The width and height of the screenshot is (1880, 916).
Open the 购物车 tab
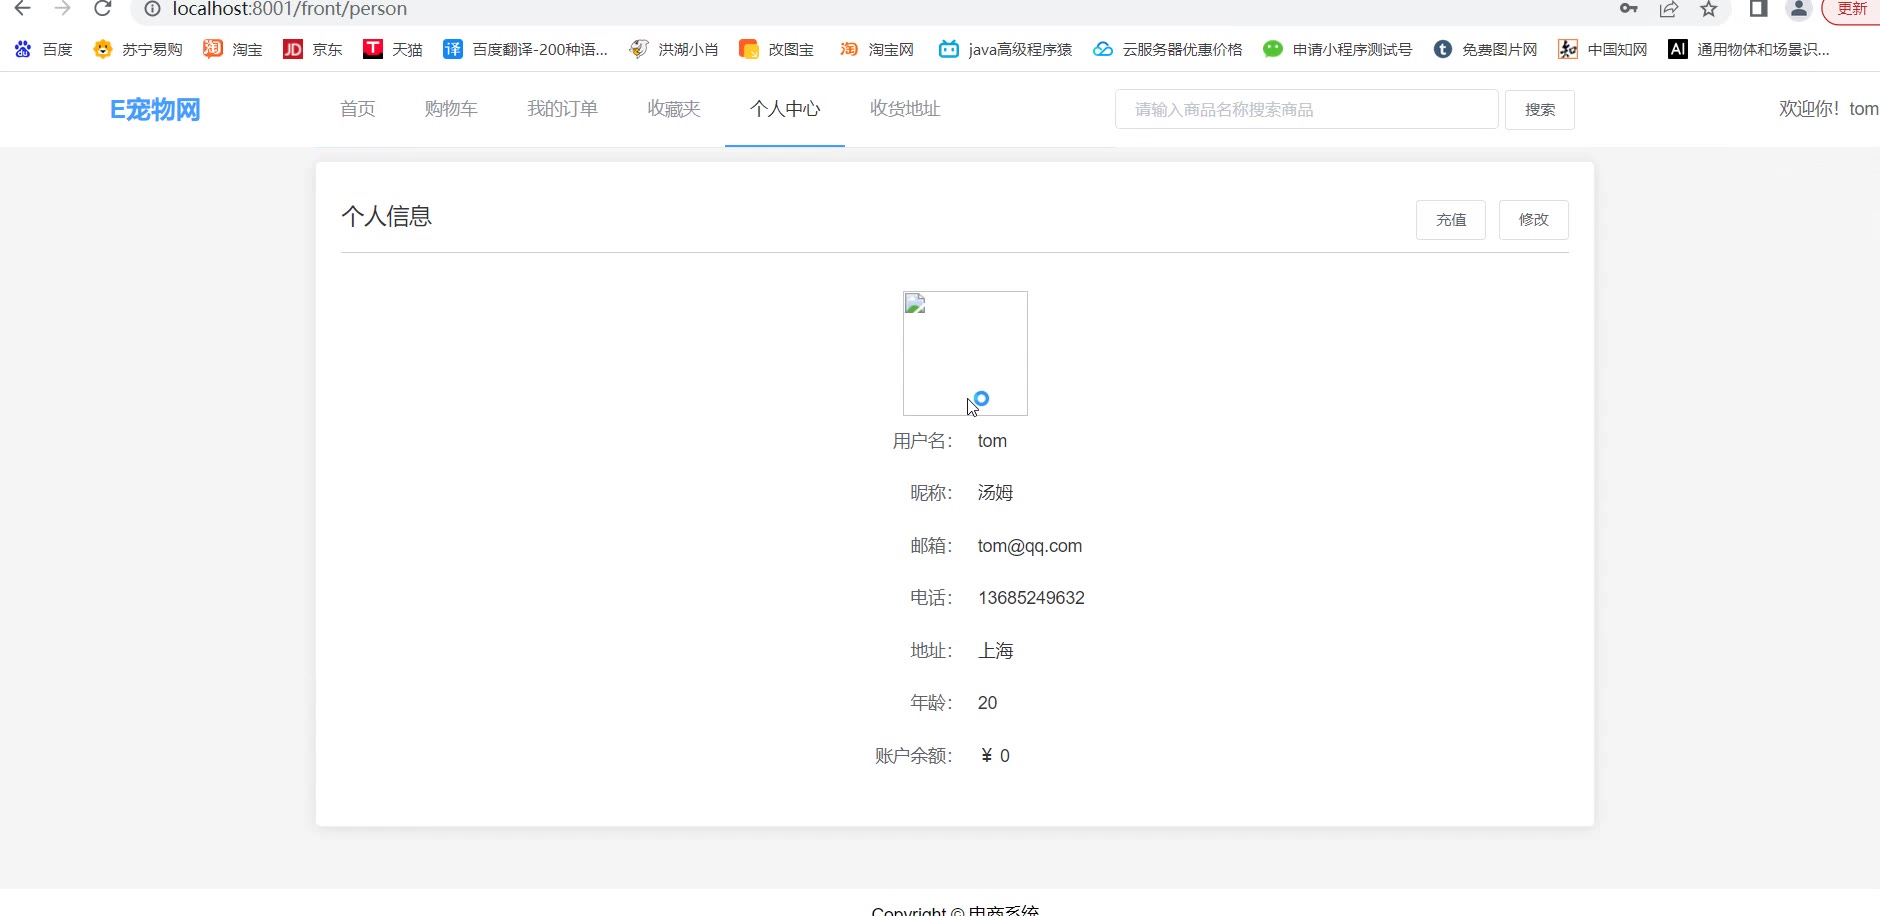(x=451, y=109)
